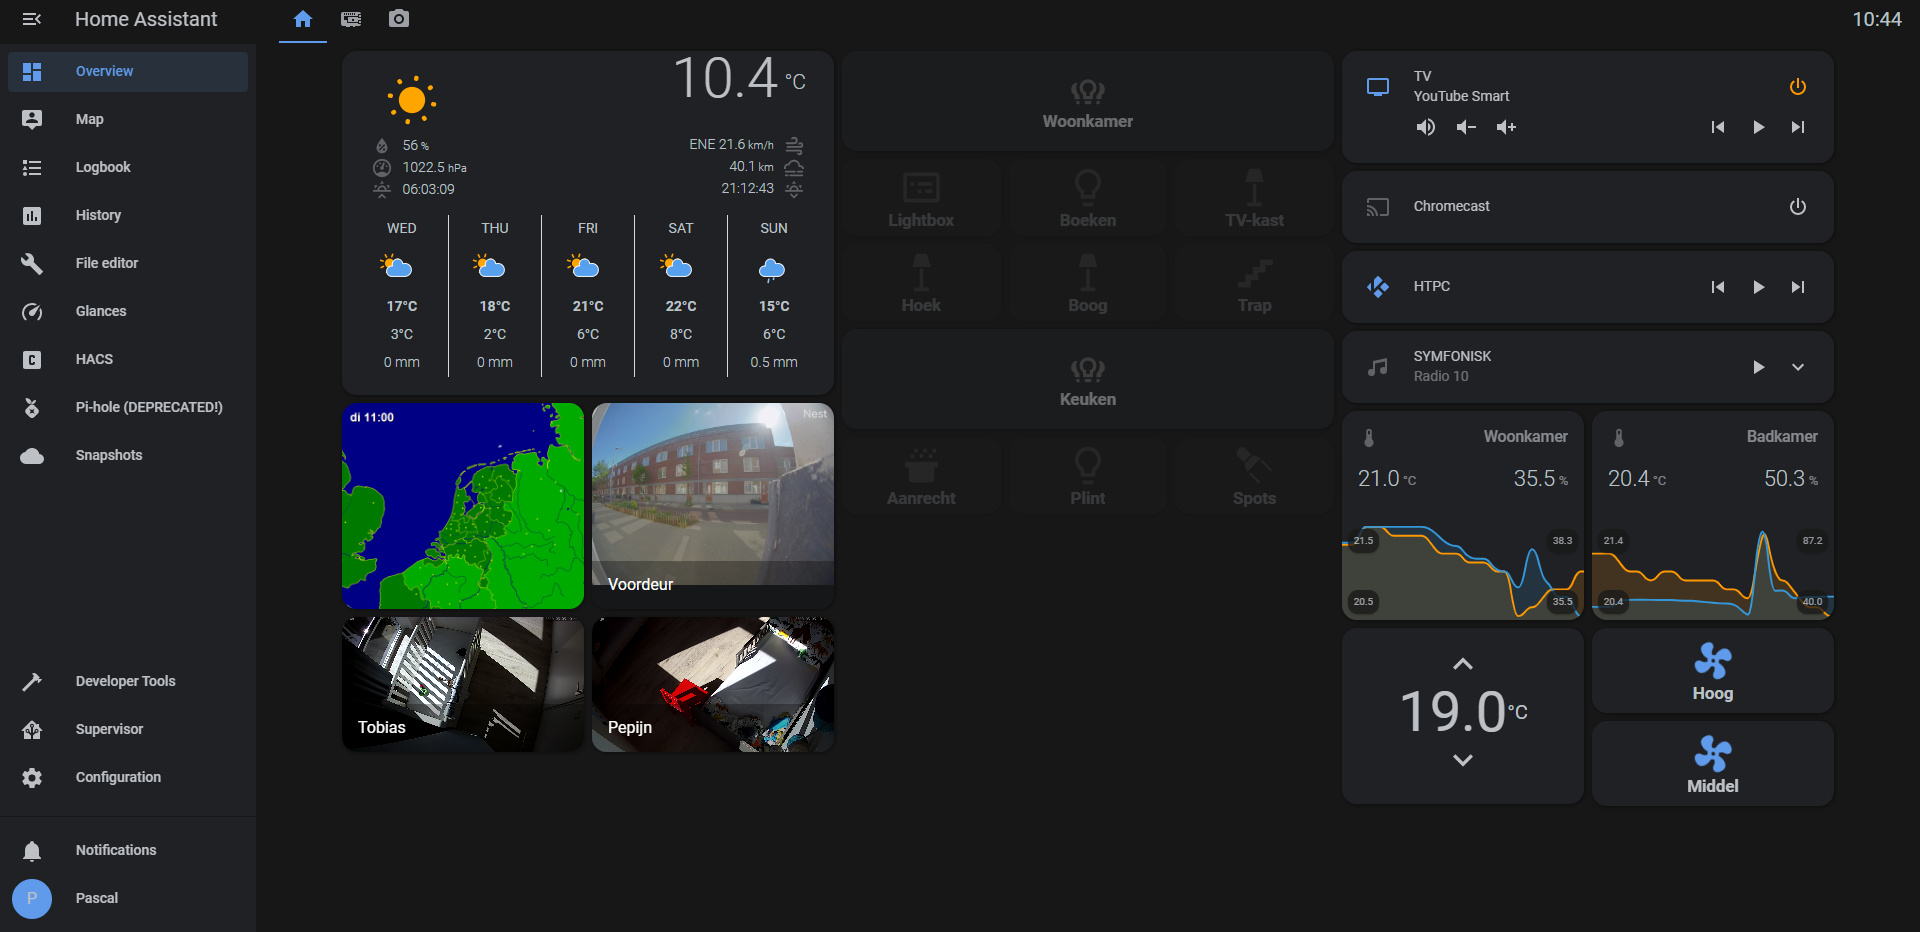Toggle the TV-kast lamp

1254,199
